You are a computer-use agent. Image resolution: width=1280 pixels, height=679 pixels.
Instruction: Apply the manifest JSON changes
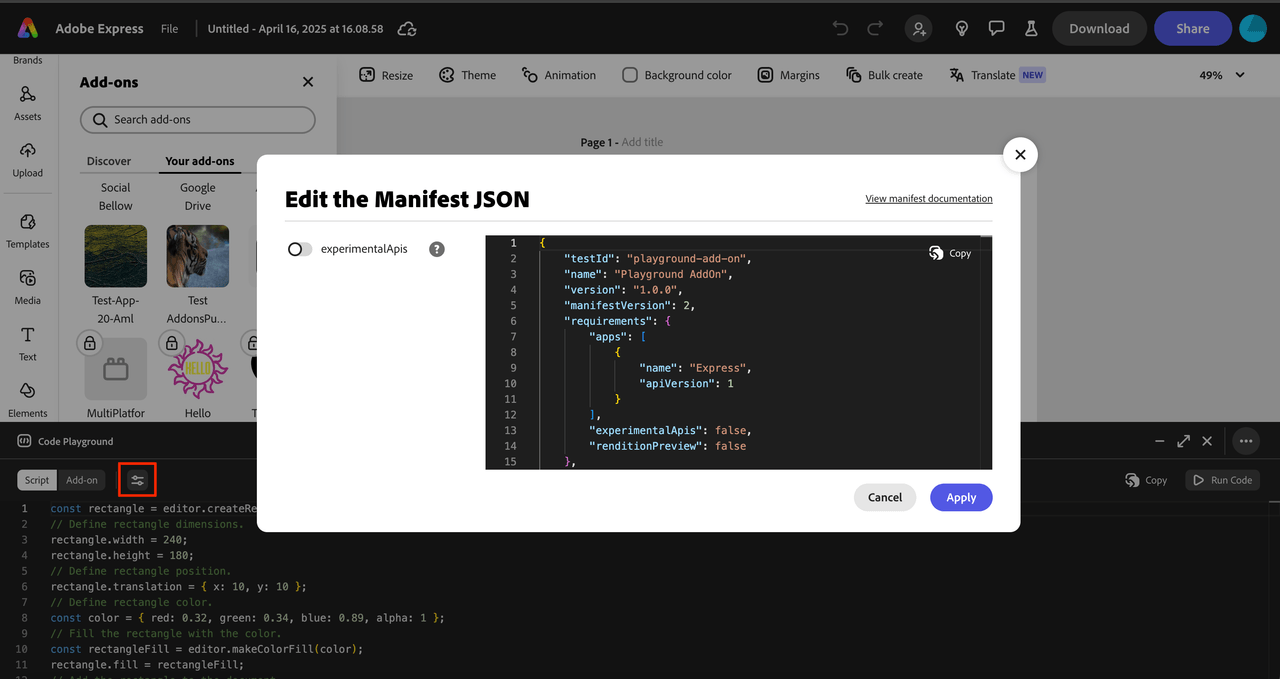point(960,497)
